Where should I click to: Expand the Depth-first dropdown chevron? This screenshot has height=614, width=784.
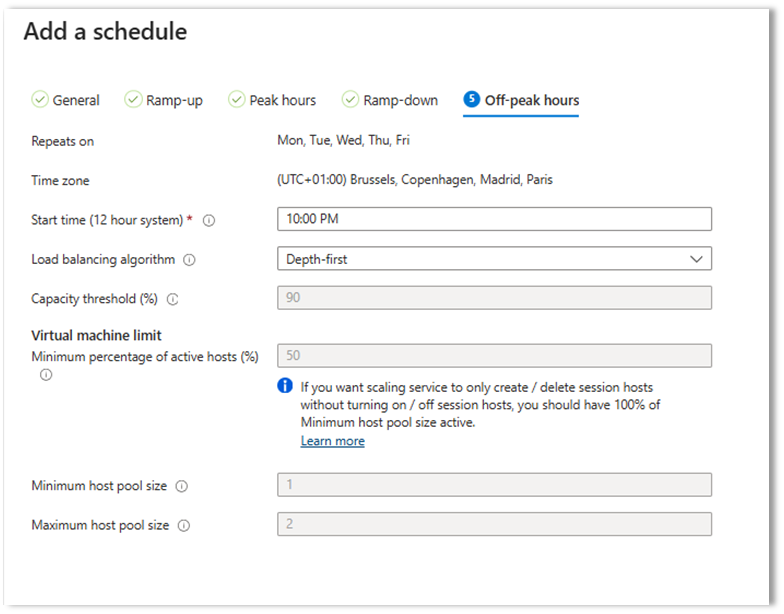696,259
